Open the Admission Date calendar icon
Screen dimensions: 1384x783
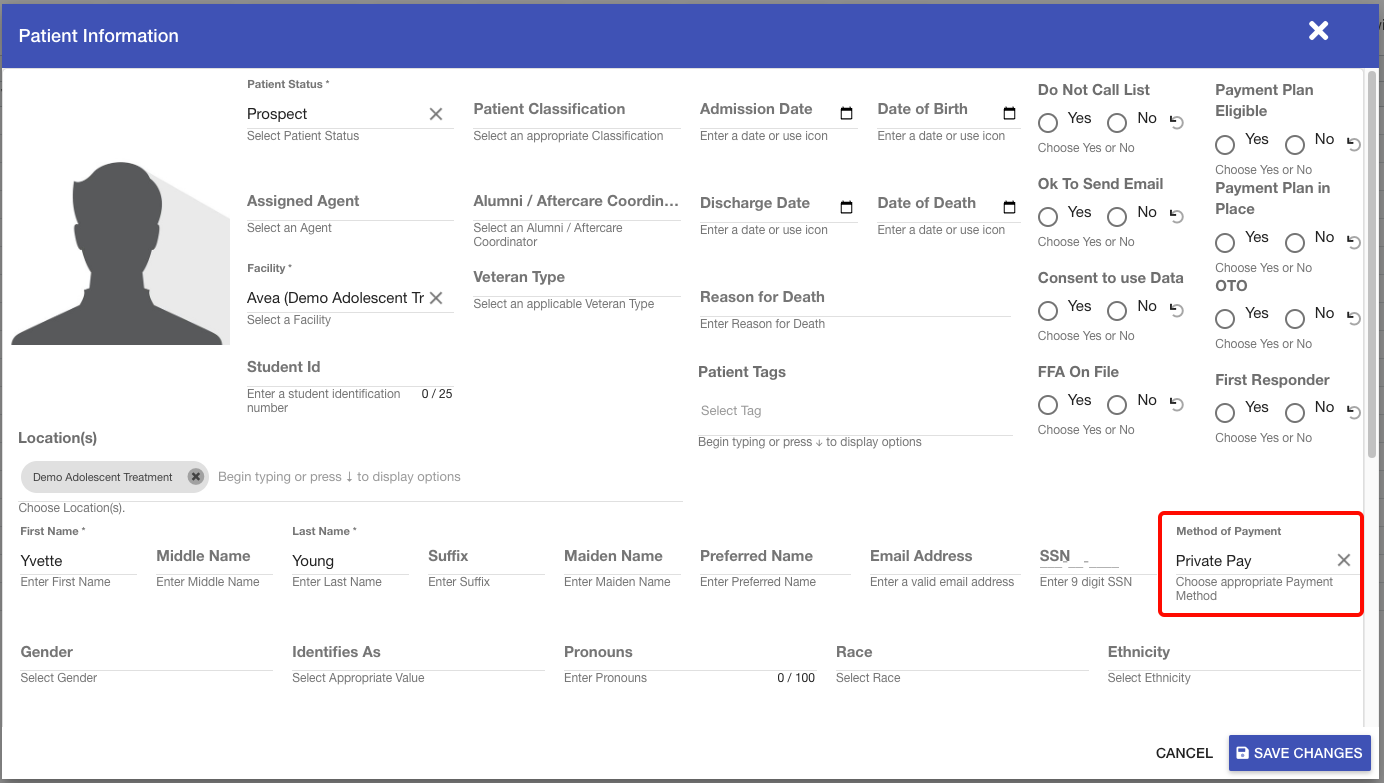(x=846, y=114)
